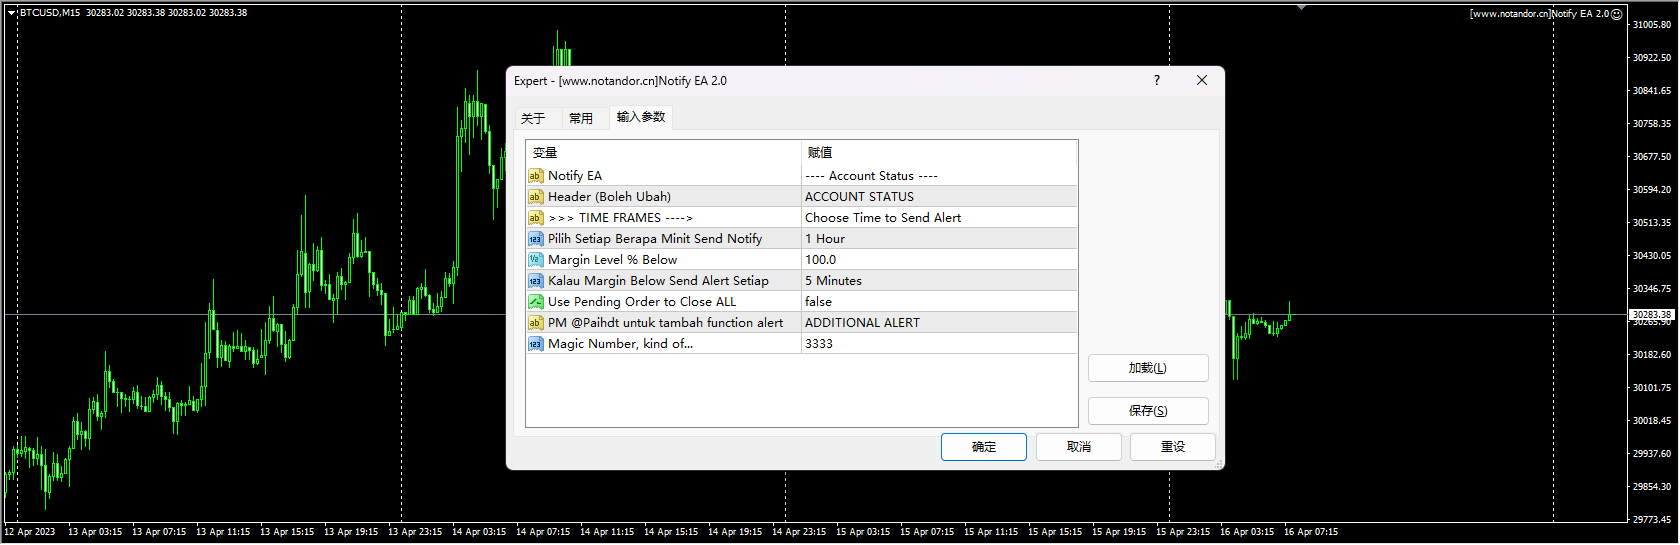The image size is (1680, 545).
Task: Toggle the 'false' value for Use Pending Order
Action: tap(940, 302)
